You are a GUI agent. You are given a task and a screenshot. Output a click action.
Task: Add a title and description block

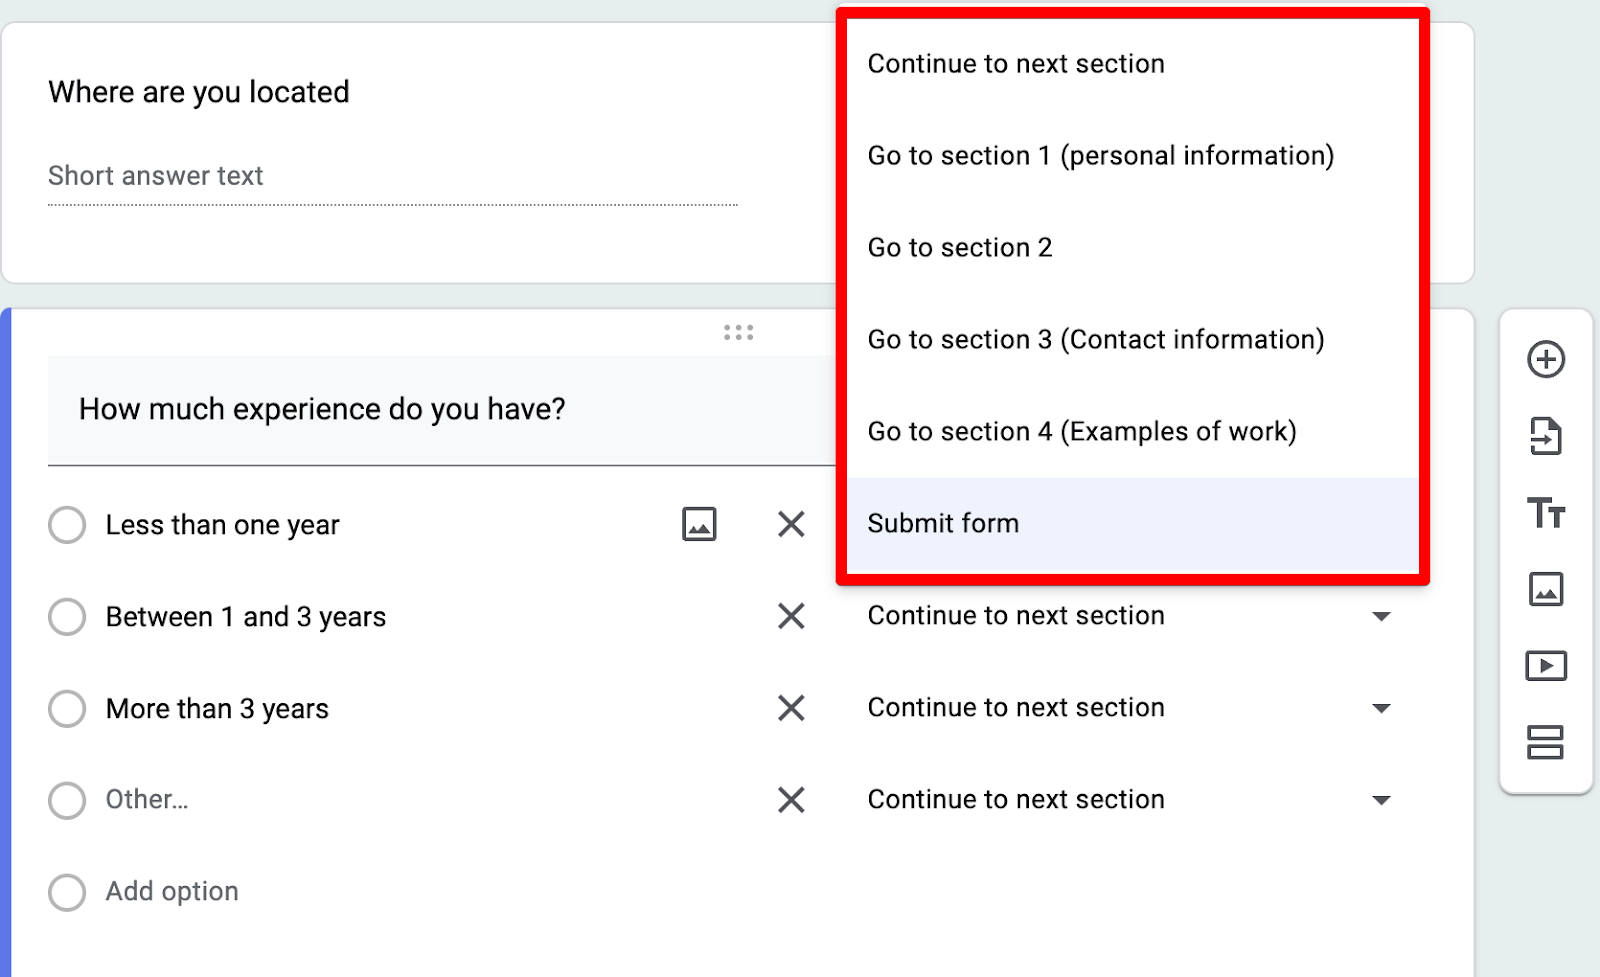point(1546,513)
